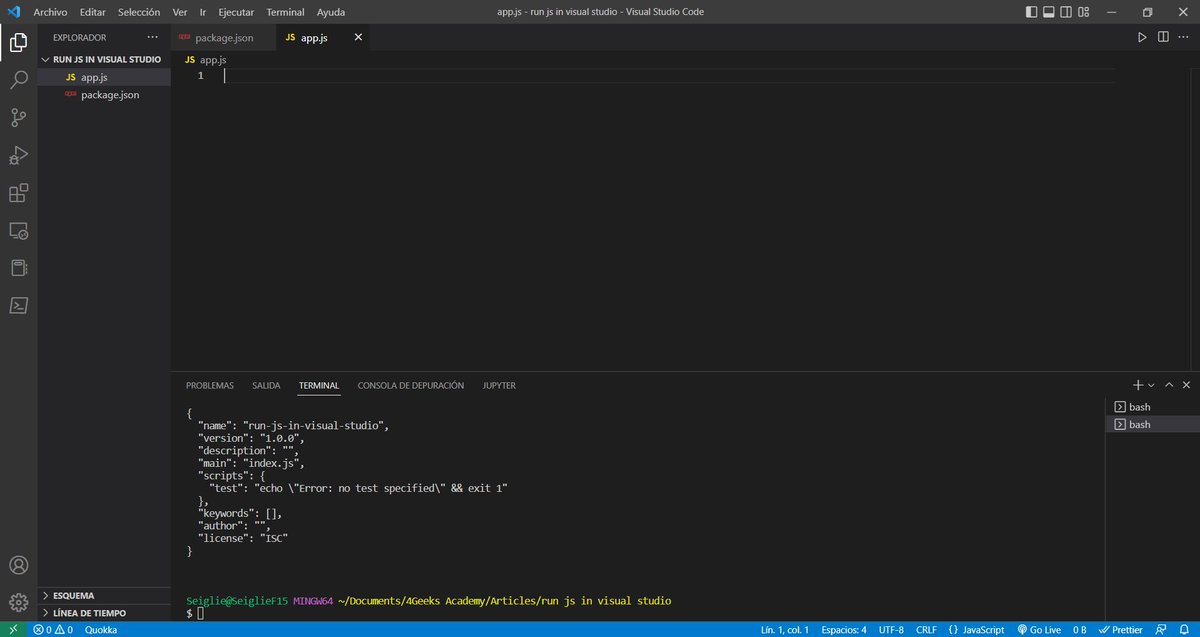Click Prettier in the status bar

[x=1120, y=630]
